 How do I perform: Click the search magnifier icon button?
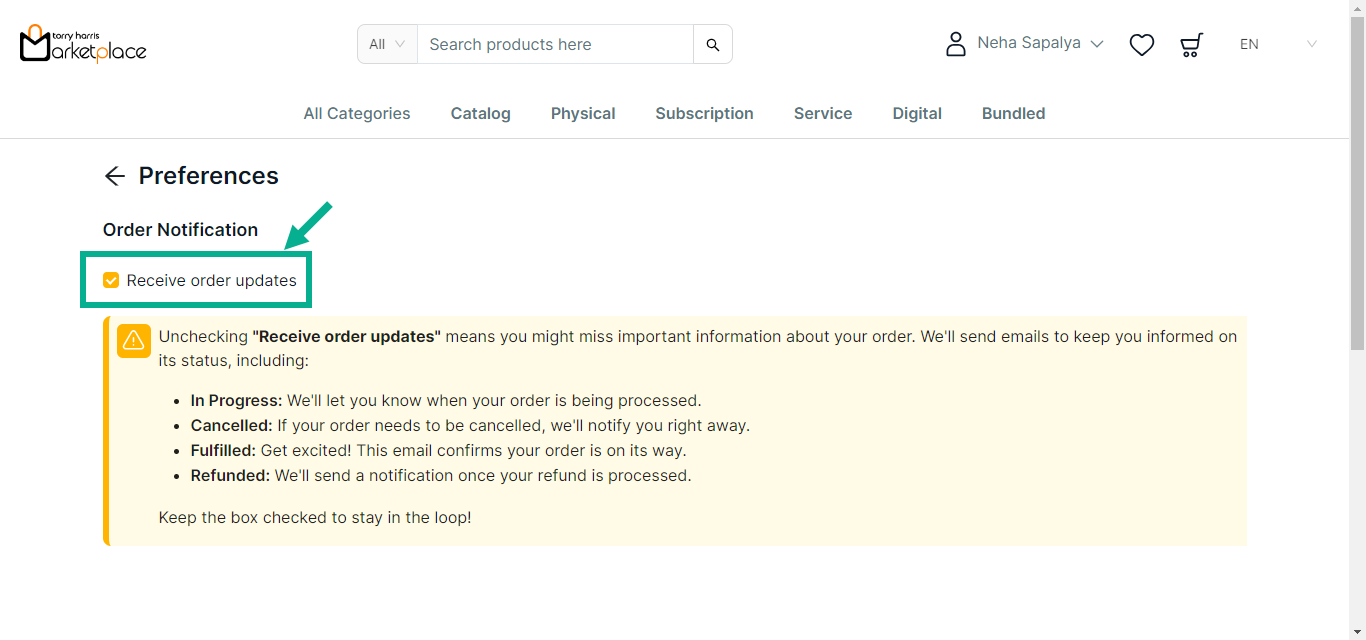(712, 44)
